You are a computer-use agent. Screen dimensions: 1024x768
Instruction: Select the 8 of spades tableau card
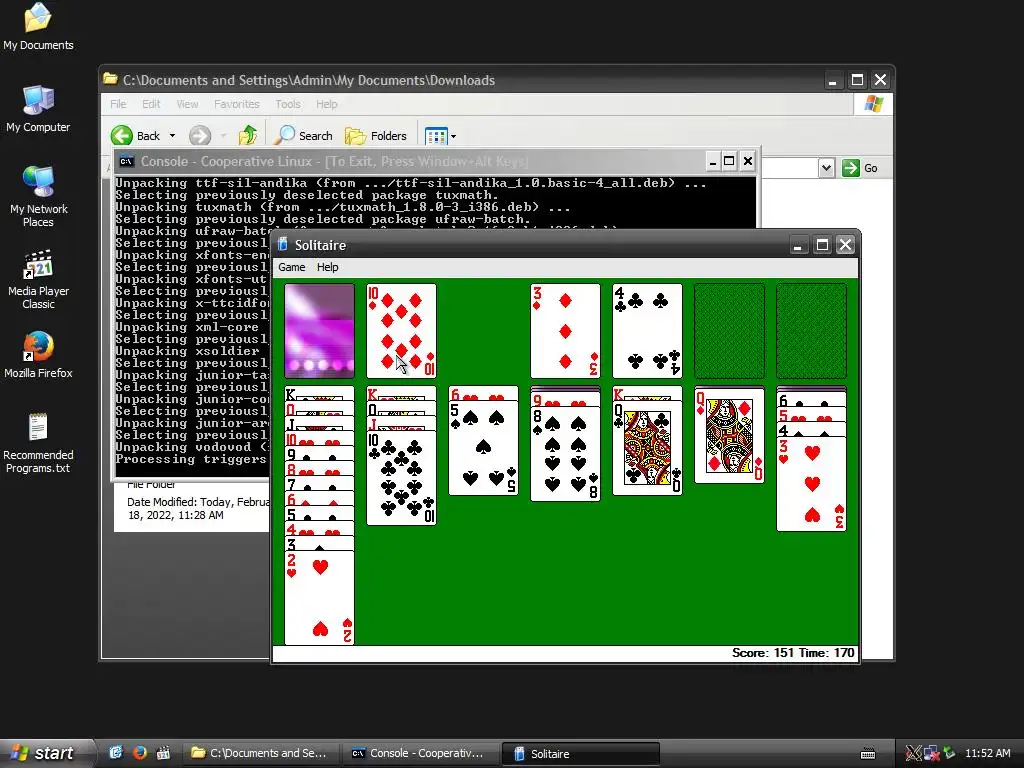point(565,454)
